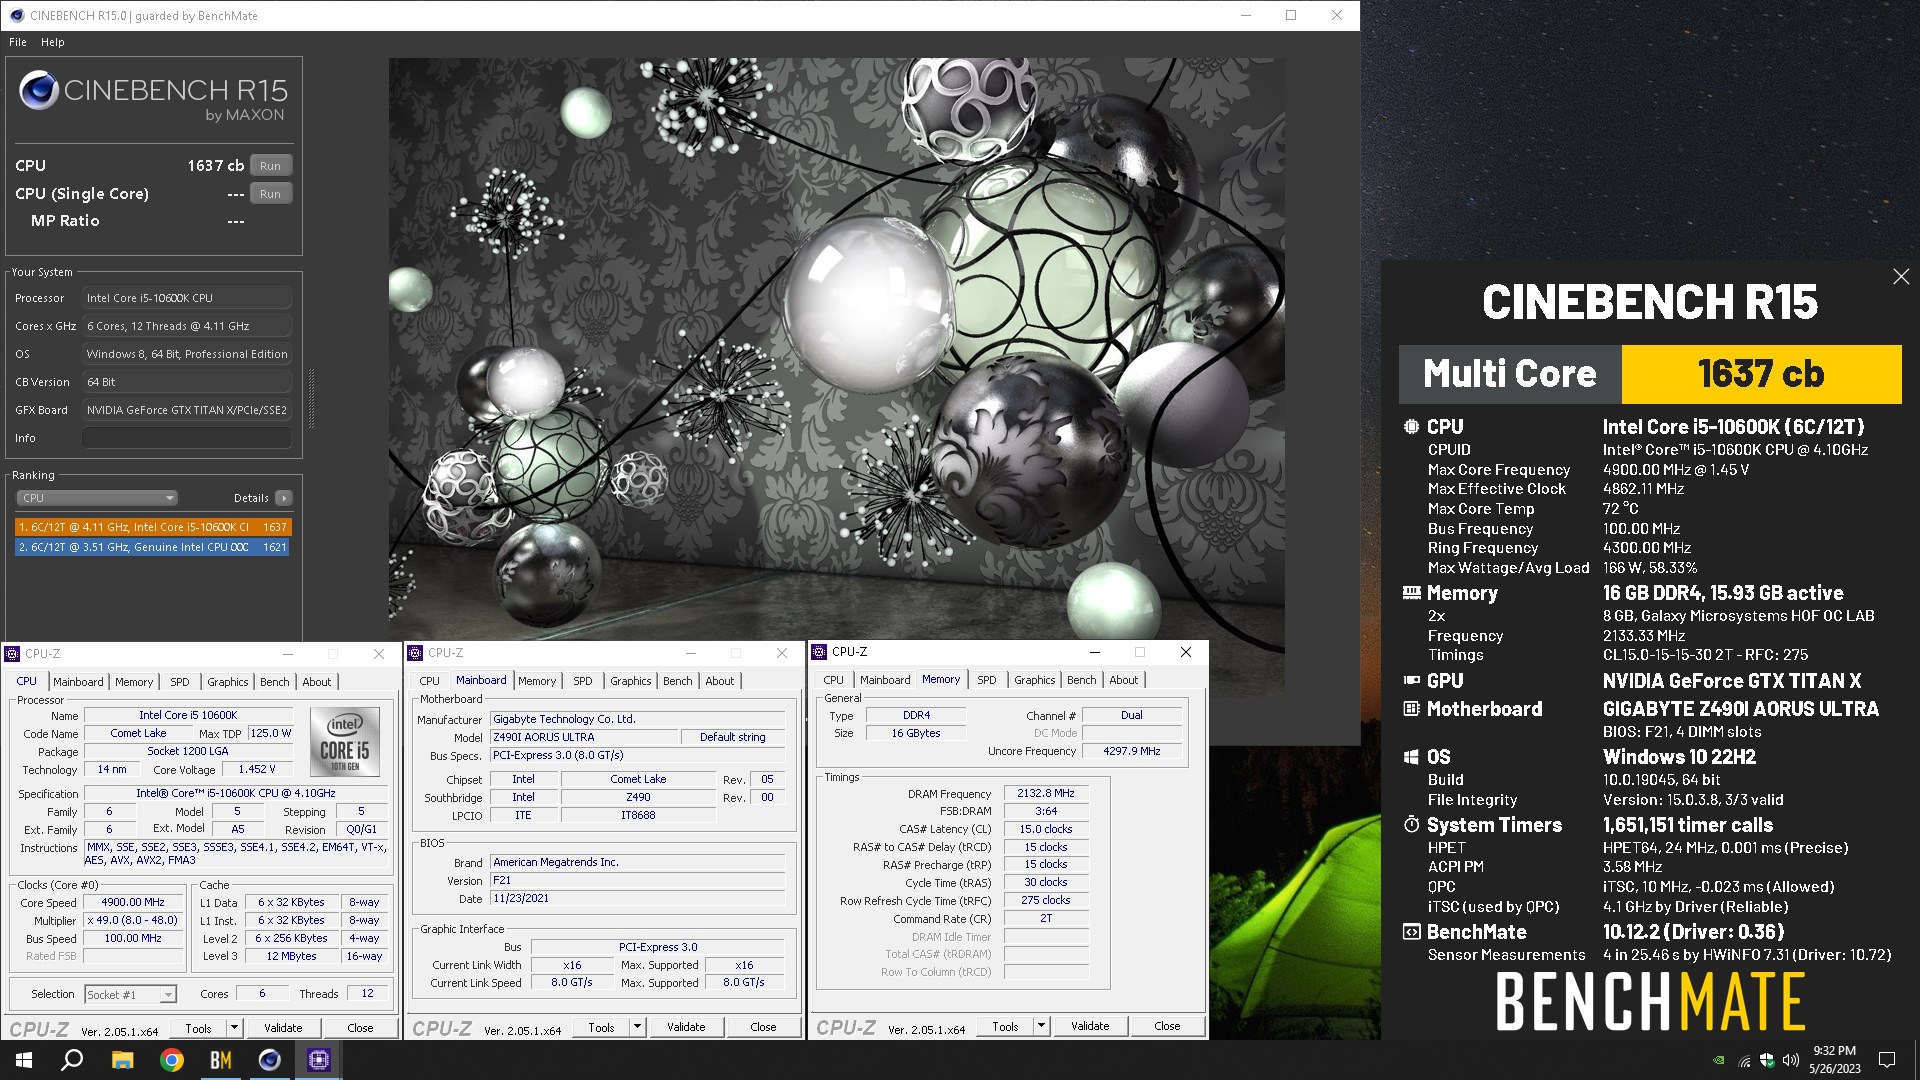The image size is (1920, 1080).
Task: Click the Motherboard icon in BenchMate panel
Action: (1411, 709)
